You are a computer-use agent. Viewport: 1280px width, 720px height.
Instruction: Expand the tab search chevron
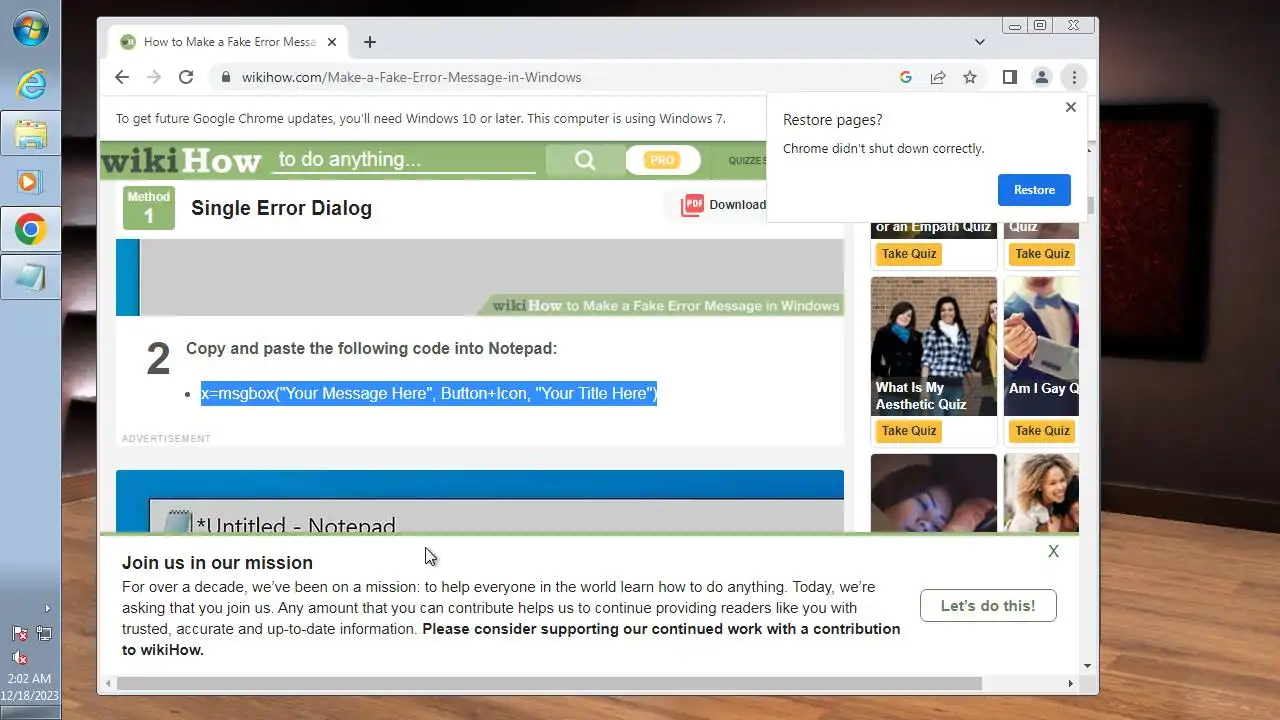pyautogui.click(x=980, y=42)
